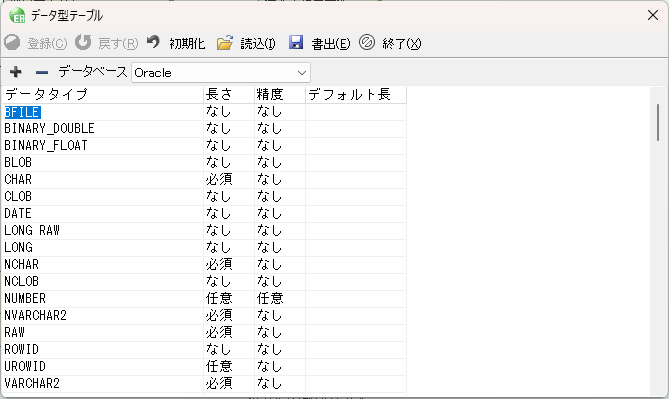Click the 長さ cell for UROWID row
The height and width of the screenshot is (399, 669).
click(229, 367)
